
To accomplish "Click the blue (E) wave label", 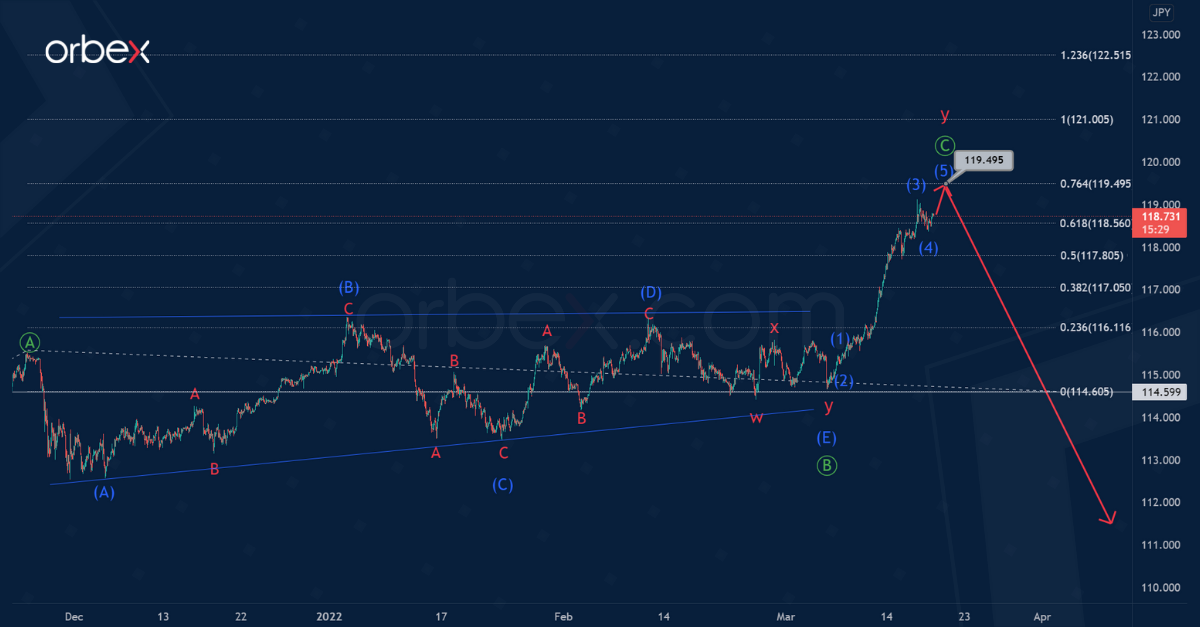I will (825, 437).
